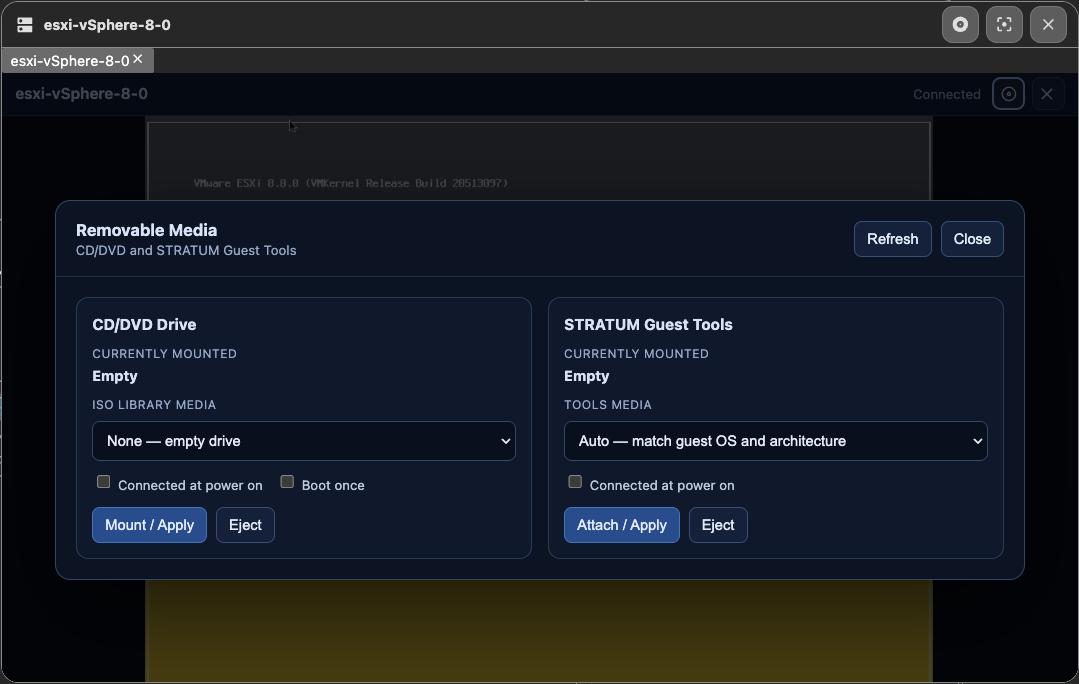The image size is (1079, 684).
Task: Click dimmed disc icon next to Connected
Action: click(1008, 94)
